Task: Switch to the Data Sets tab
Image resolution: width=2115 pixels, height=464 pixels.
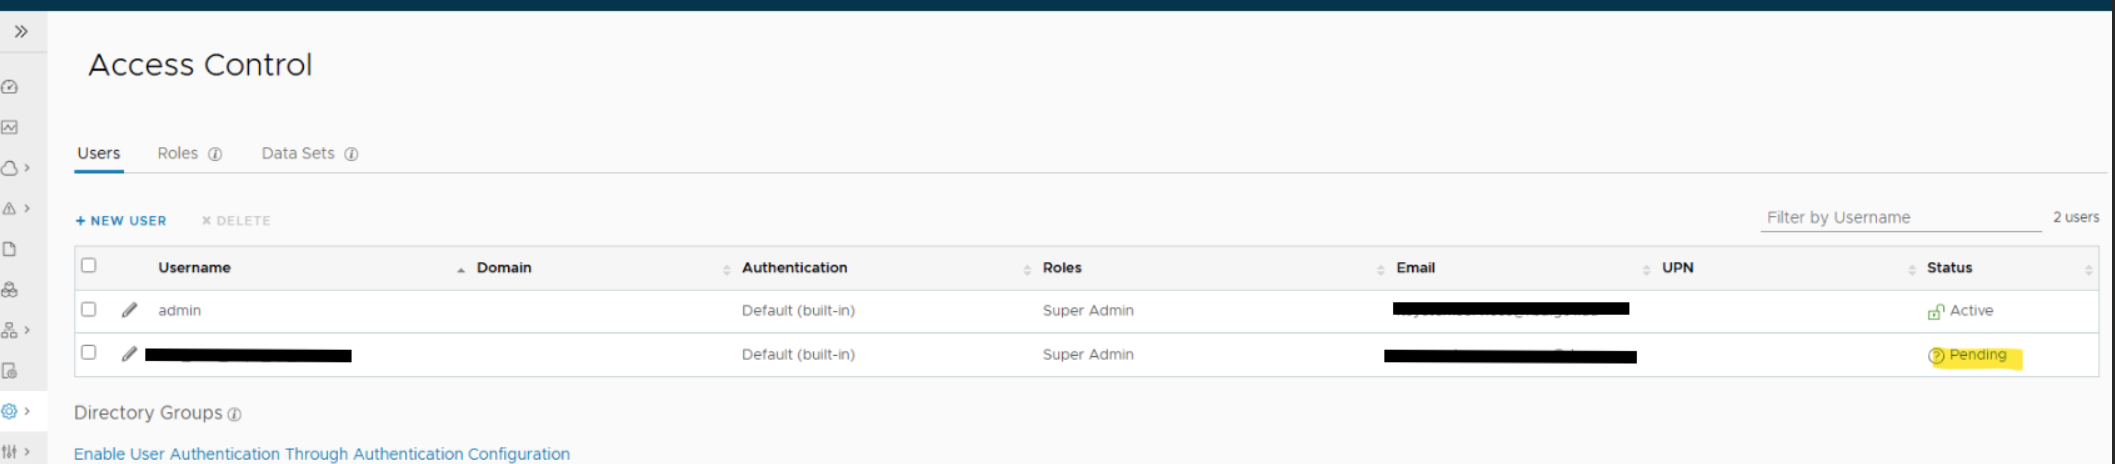Action: pyautogui.click(x=298, y=153)
